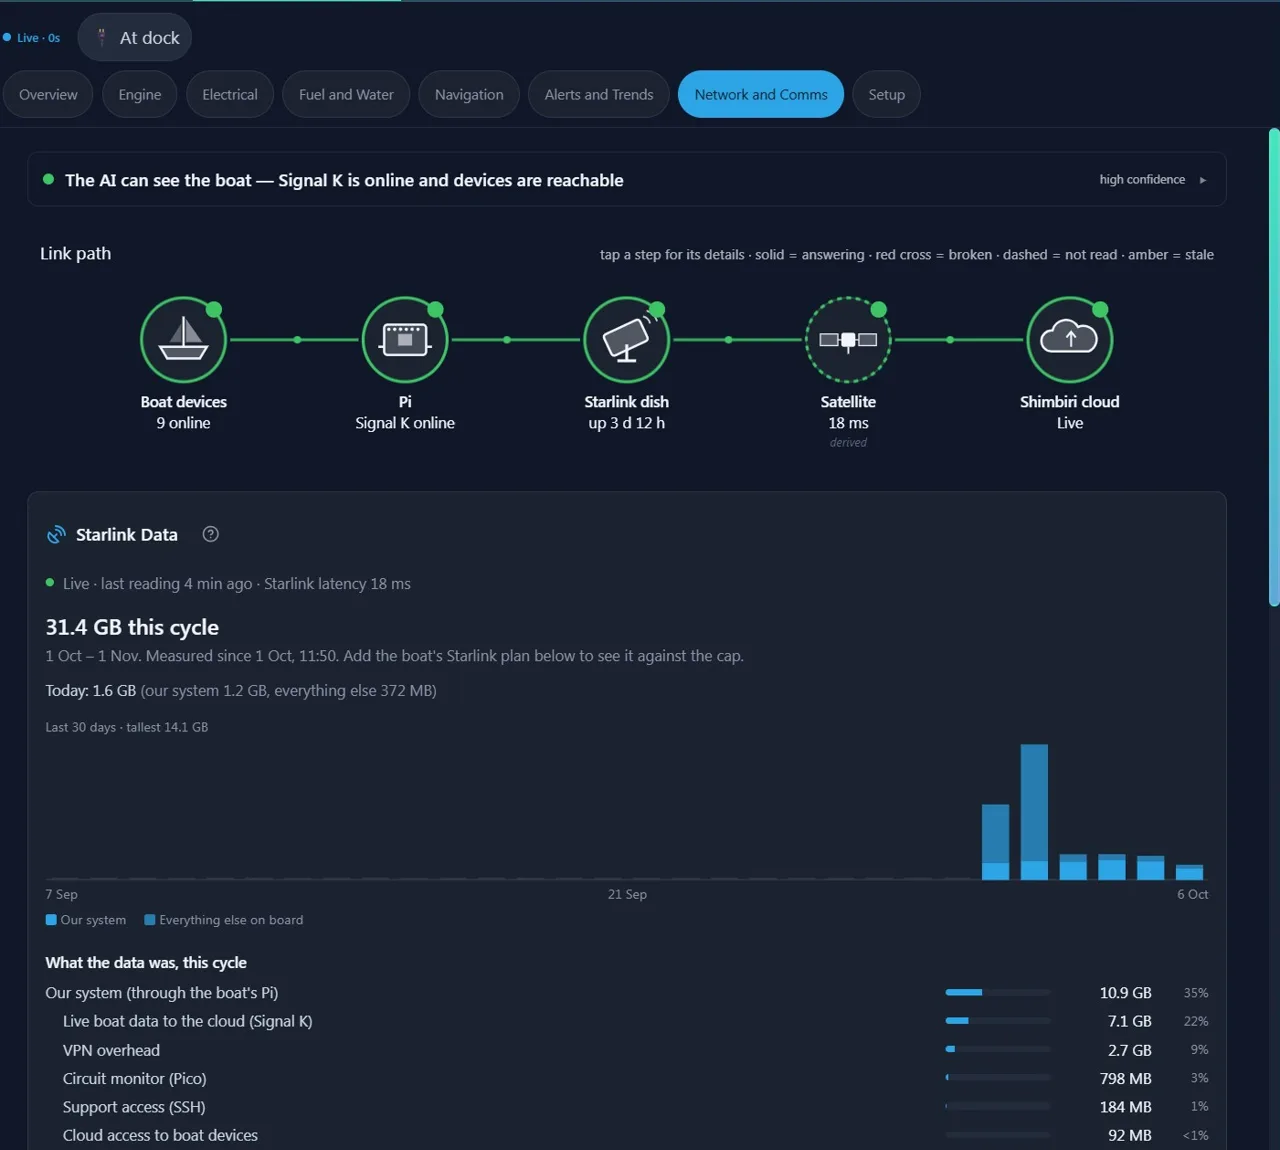Screen dimensions: 1280x1150
Task: Click the 'Link path' heading
Action: click(76, 254)
